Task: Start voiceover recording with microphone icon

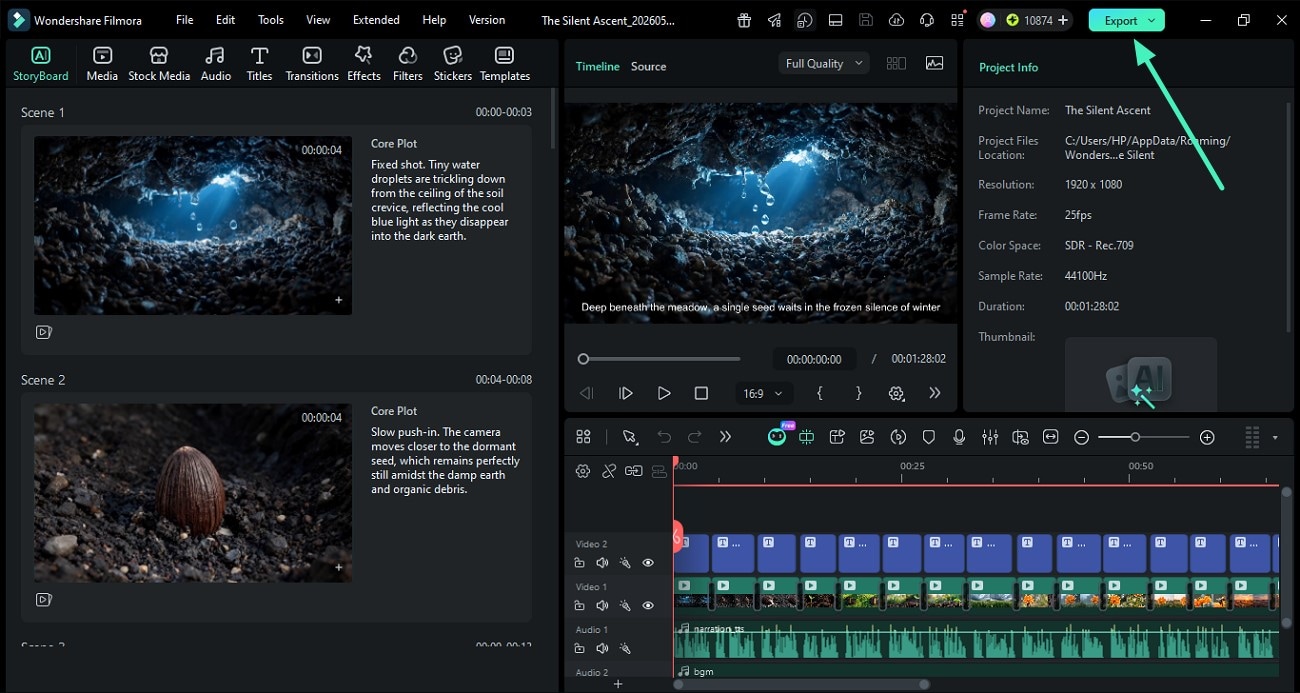Action: tap(959, 437)
